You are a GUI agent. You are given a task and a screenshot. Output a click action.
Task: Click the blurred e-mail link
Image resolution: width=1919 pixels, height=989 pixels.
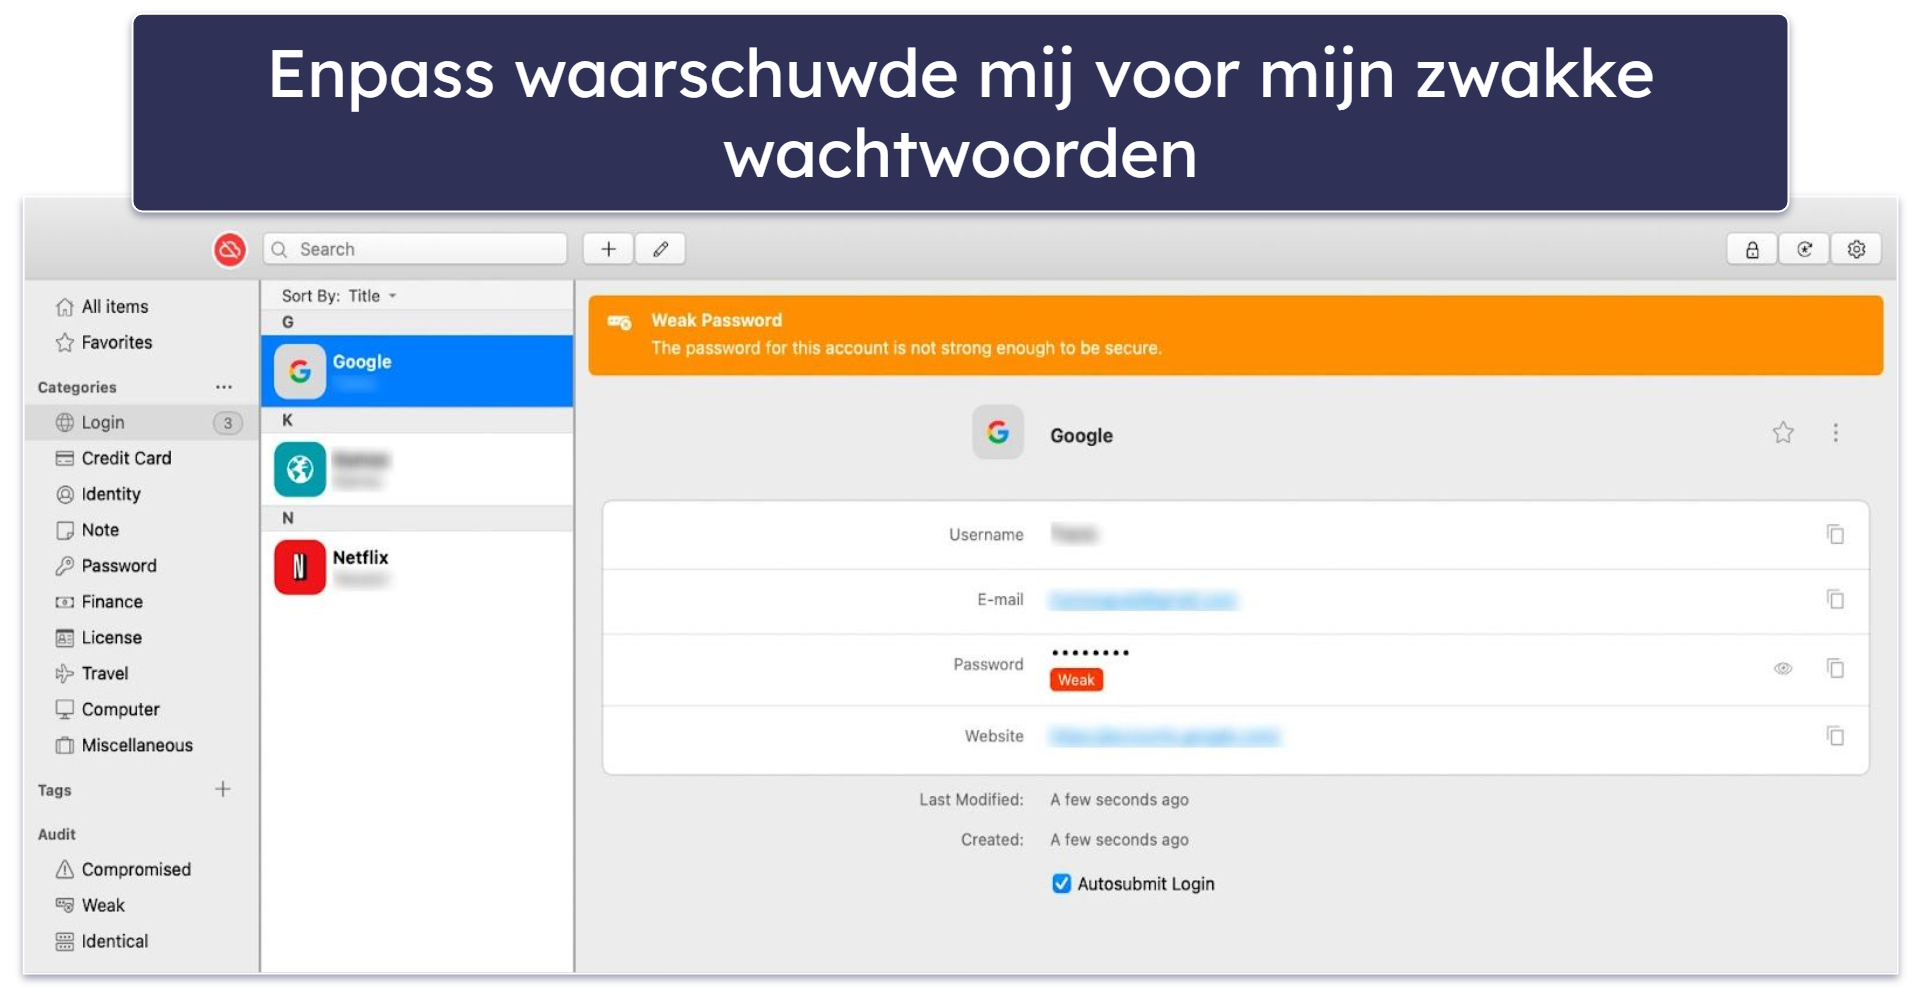[x=1143, y=600]
